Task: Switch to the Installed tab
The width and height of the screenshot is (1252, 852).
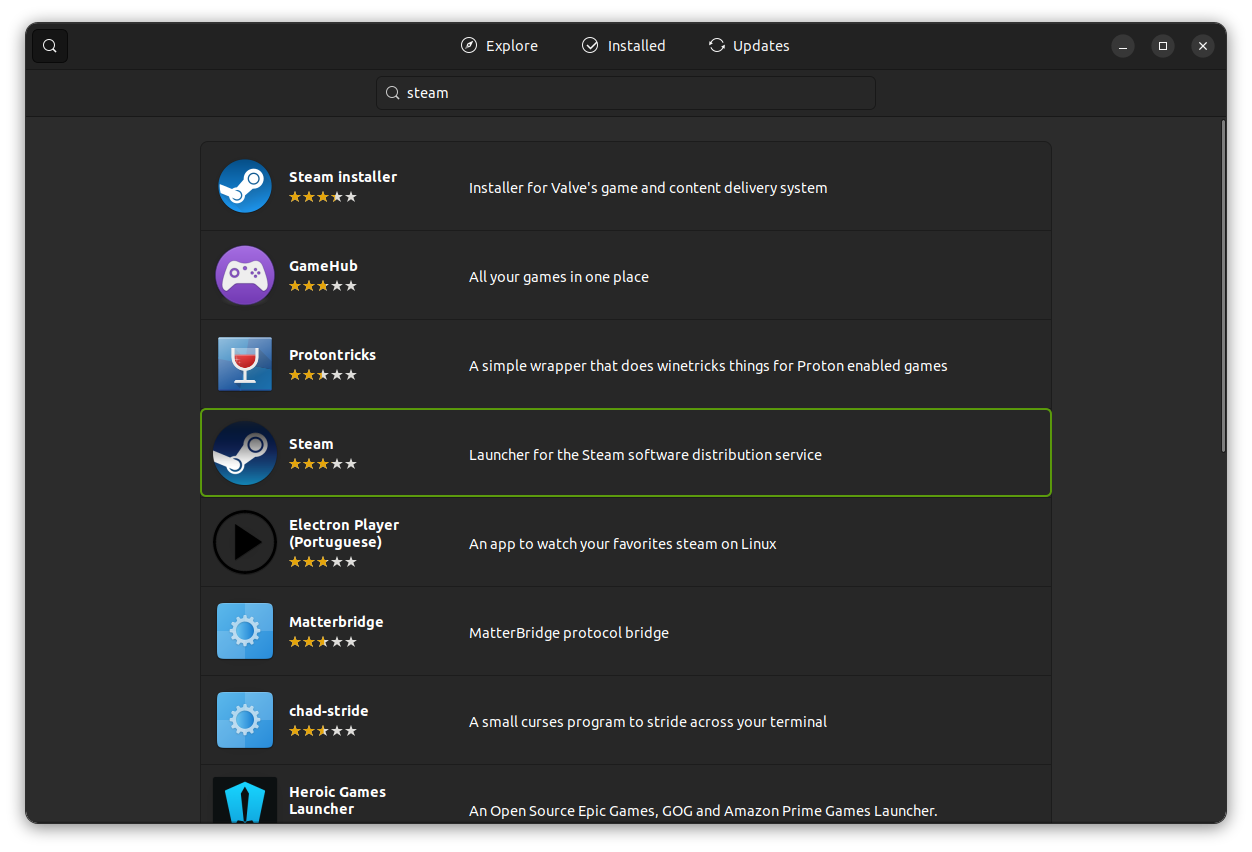Action: [623, 45]
